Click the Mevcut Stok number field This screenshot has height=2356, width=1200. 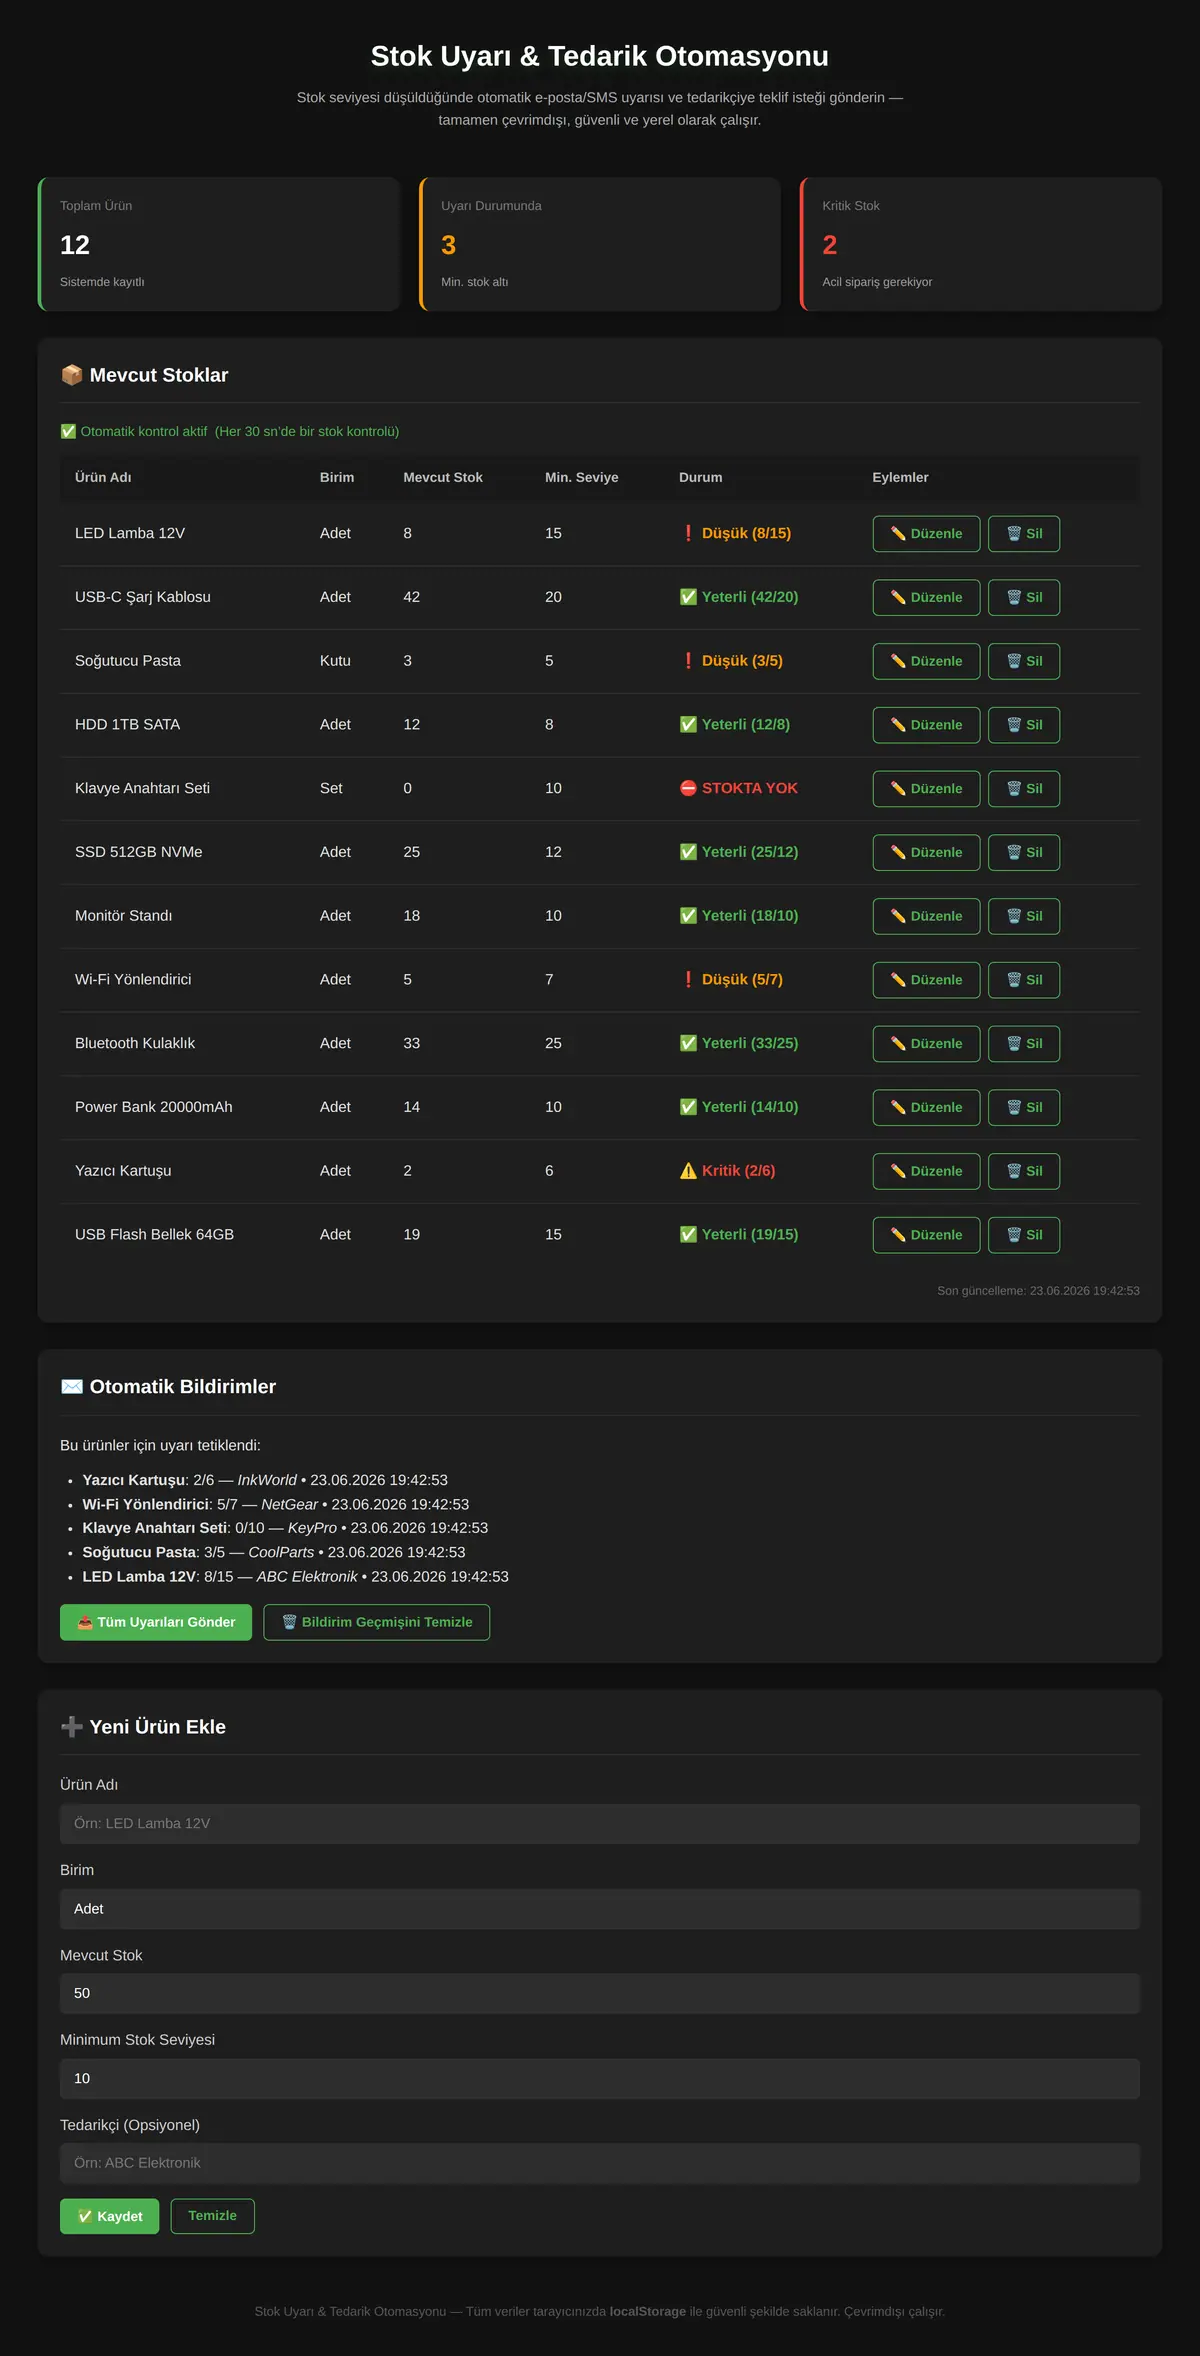coord(600,1993)
